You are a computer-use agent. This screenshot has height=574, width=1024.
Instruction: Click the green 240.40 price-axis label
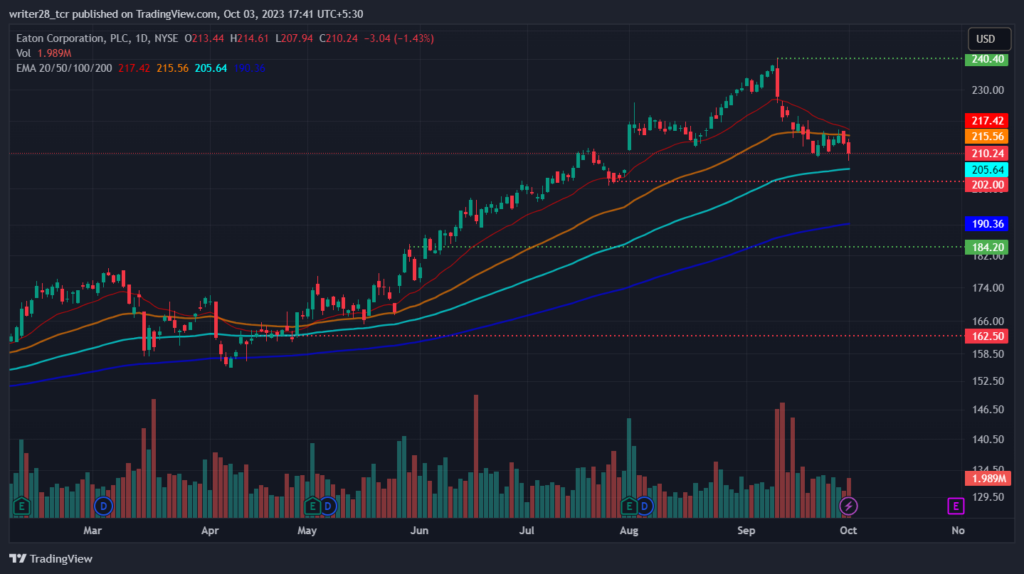click(986, 59)
